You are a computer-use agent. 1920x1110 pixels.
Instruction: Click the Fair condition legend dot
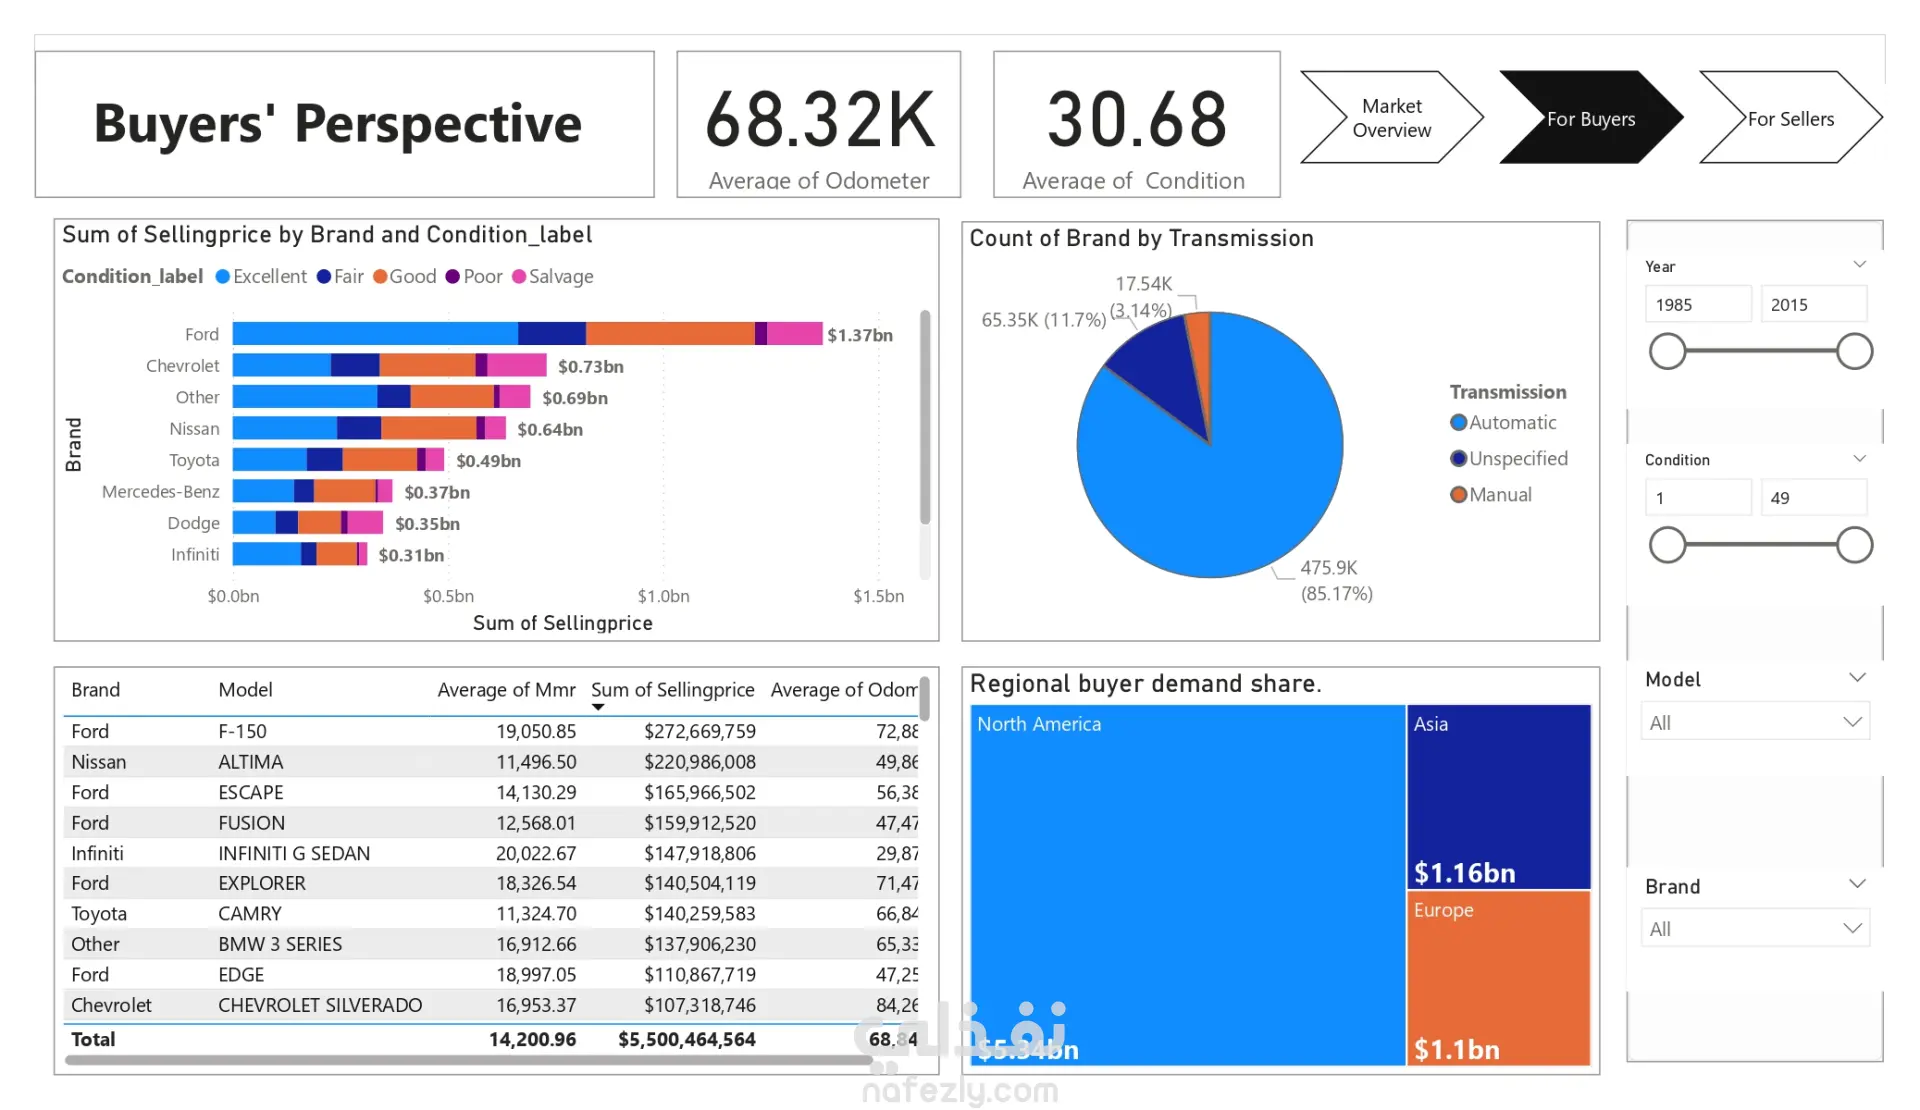pyautogui.click(x=324, y=277)
